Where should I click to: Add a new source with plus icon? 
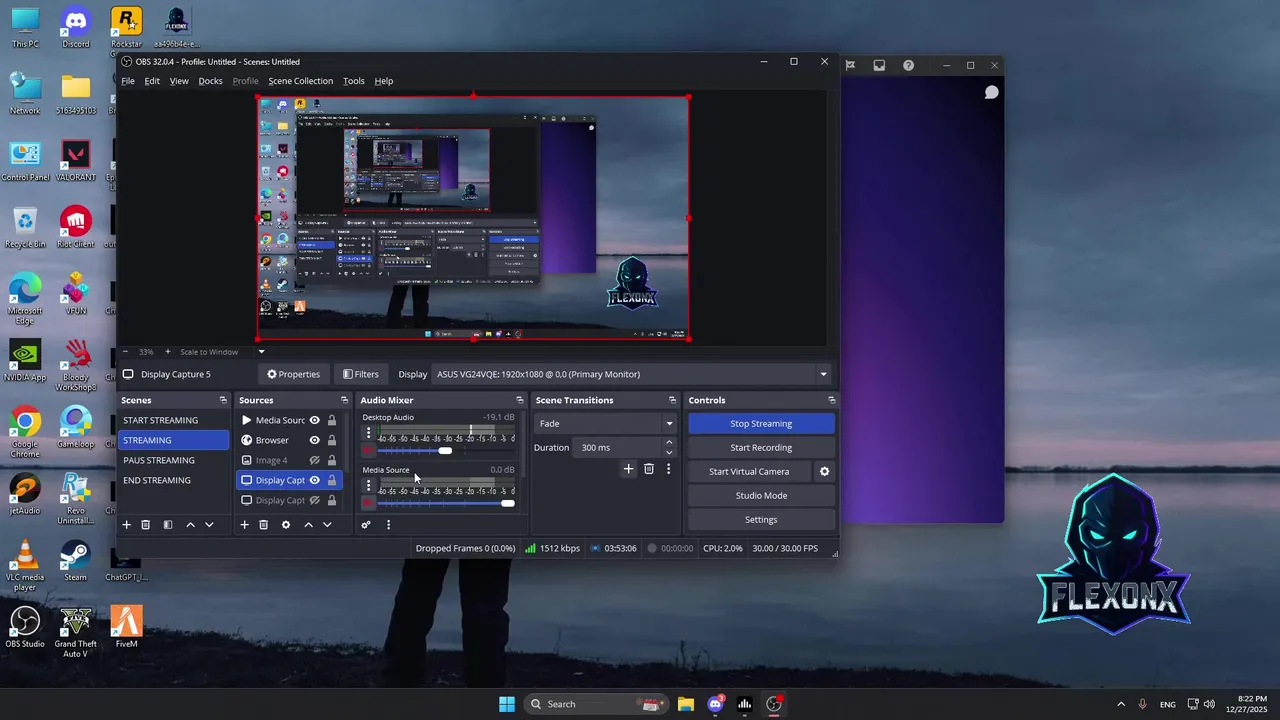click(244, 525)
